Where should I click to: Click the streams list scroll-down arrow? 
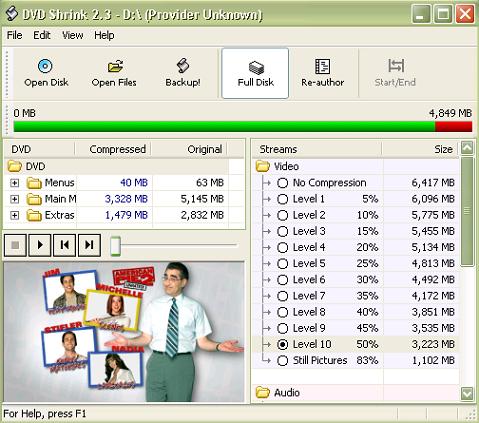coord(467,394)
